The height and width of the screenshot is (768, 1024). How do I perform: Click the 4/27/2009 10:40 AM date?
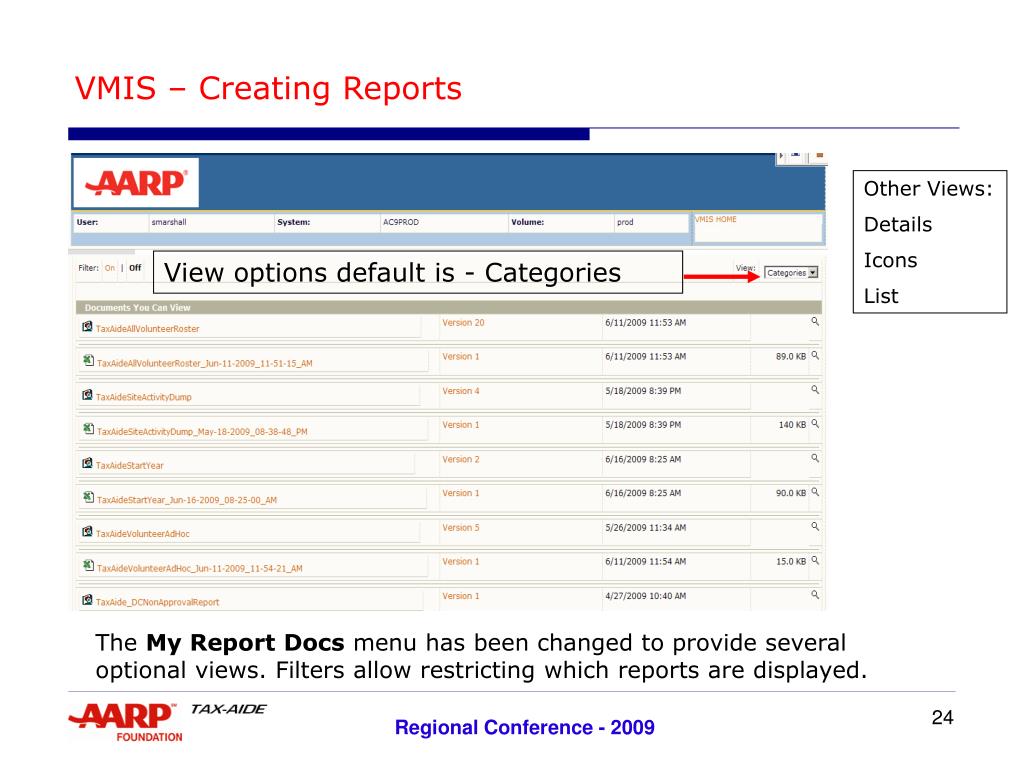(x=645, y=596)
